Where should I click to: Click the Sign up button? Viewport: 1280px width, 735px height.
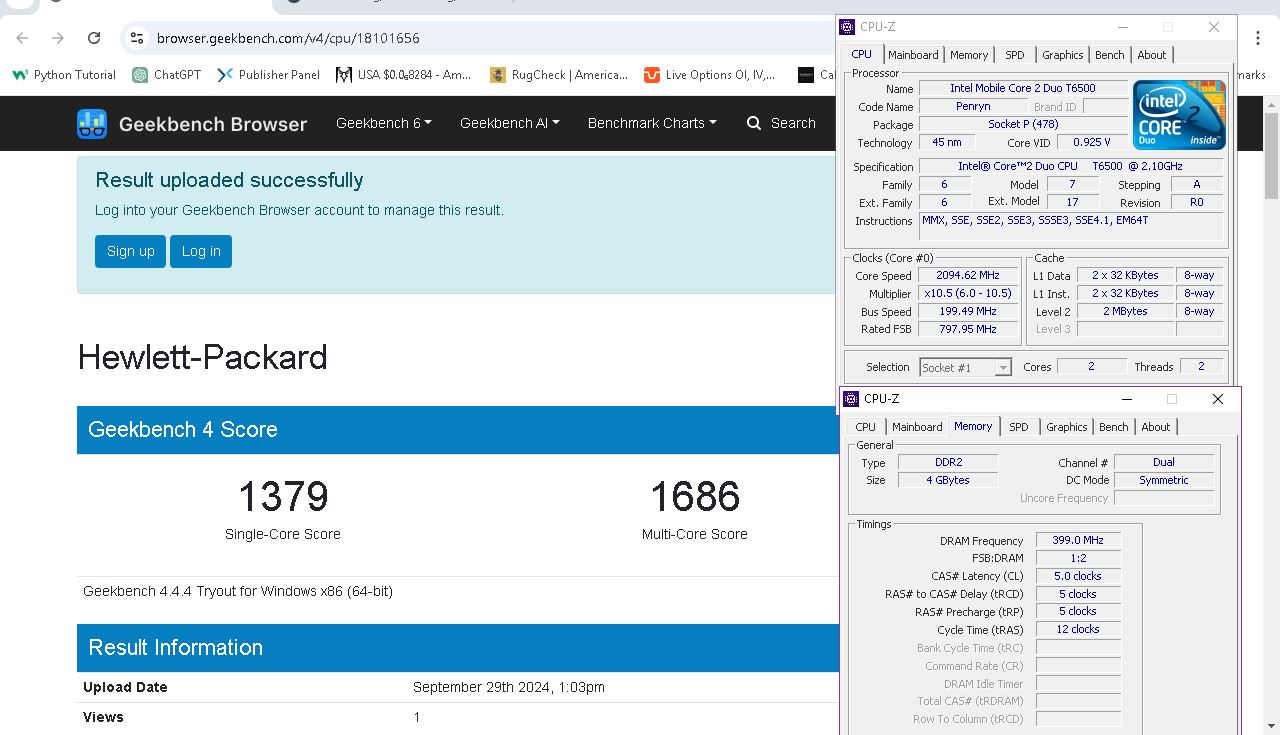(131, 251)
